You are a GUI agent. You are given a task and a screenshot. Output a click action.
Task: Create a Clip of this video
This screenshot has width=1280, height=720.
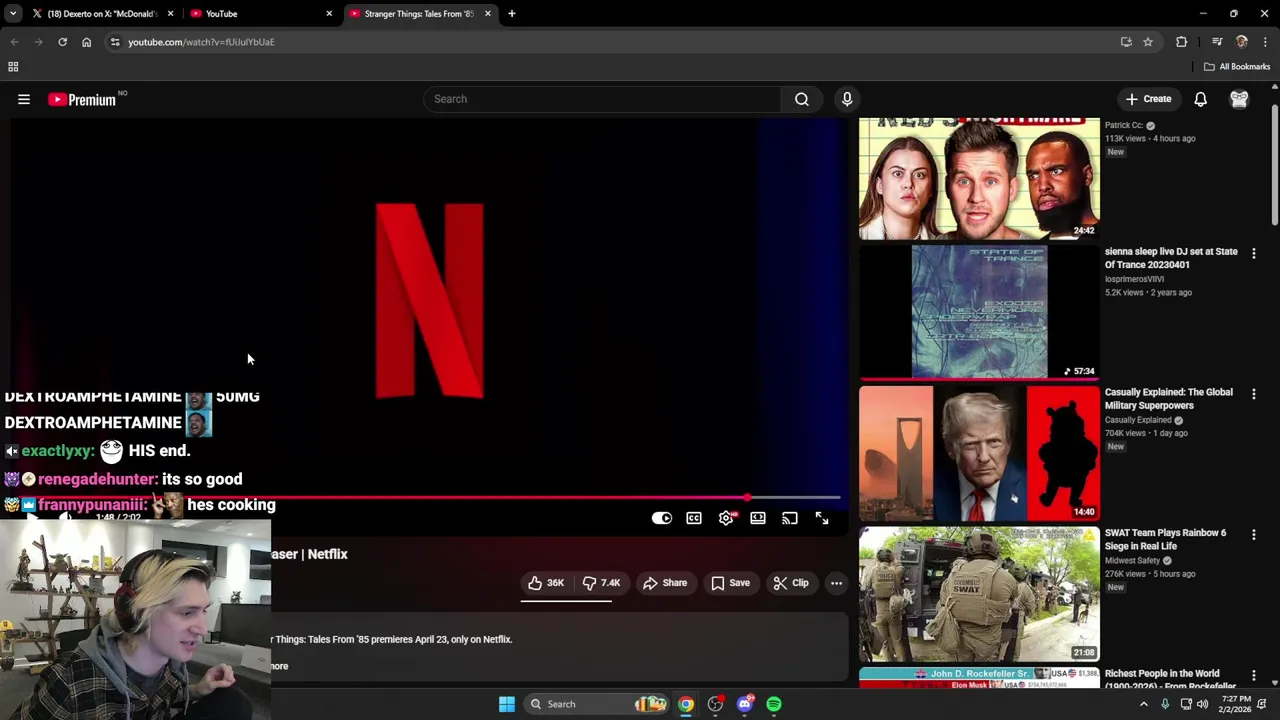pos(790,583)
